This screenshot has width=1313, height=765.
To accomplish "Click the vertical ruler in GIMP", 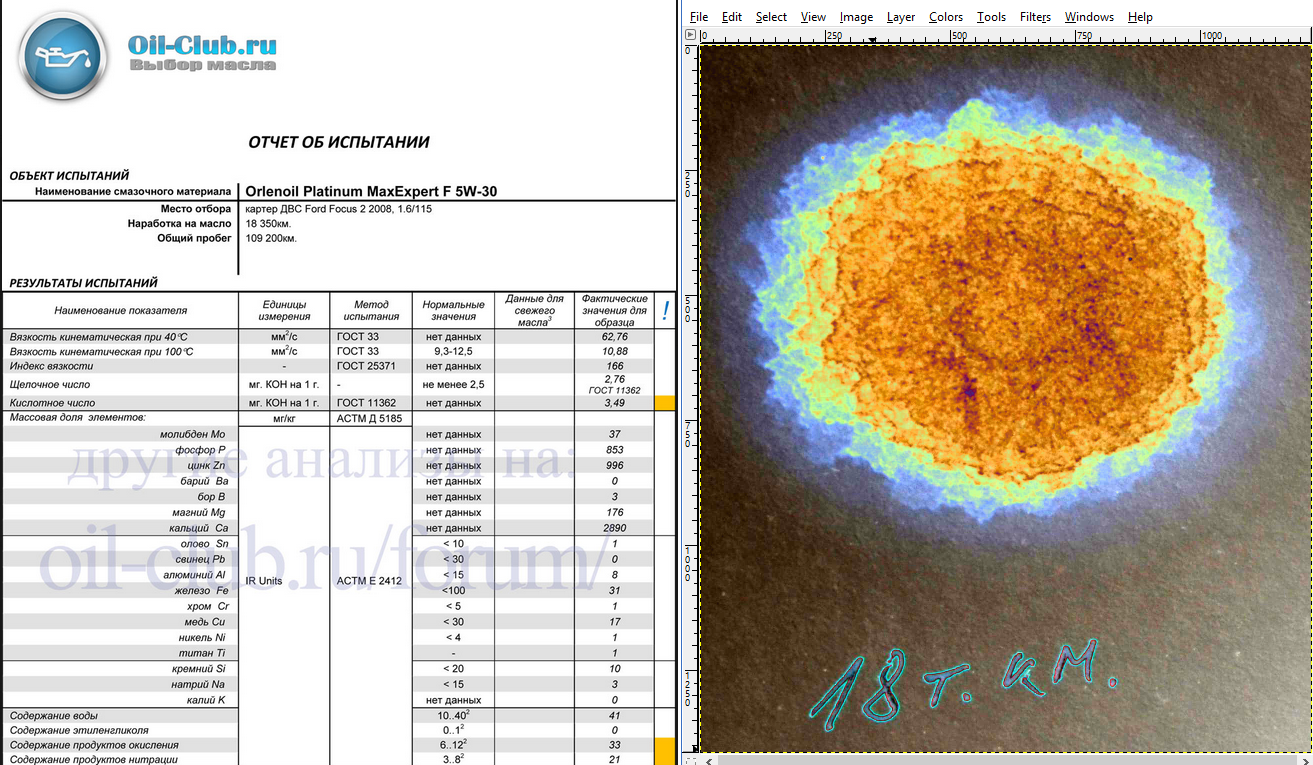I will click(690, 398).
